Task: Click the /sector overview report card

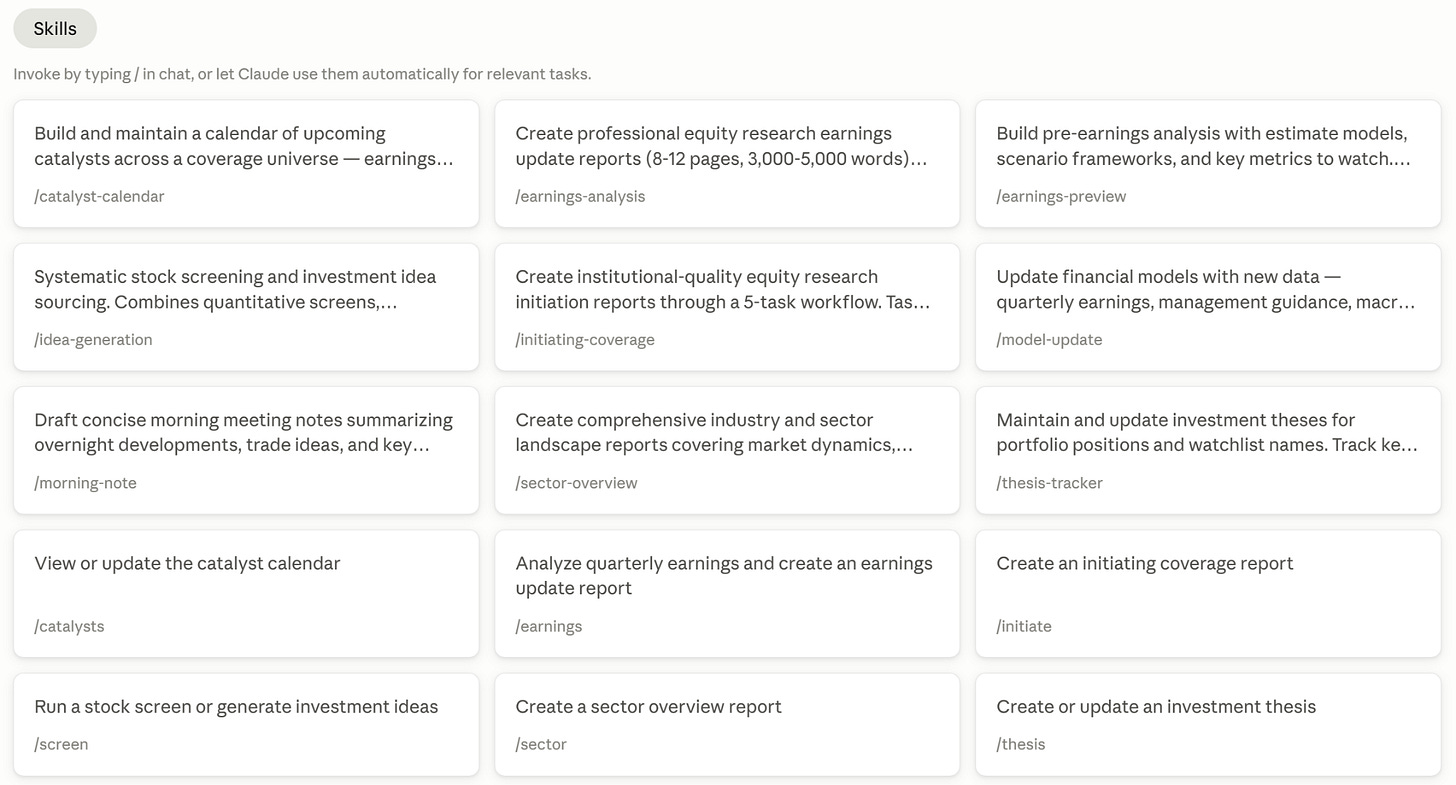Action: tap(727, 725)
